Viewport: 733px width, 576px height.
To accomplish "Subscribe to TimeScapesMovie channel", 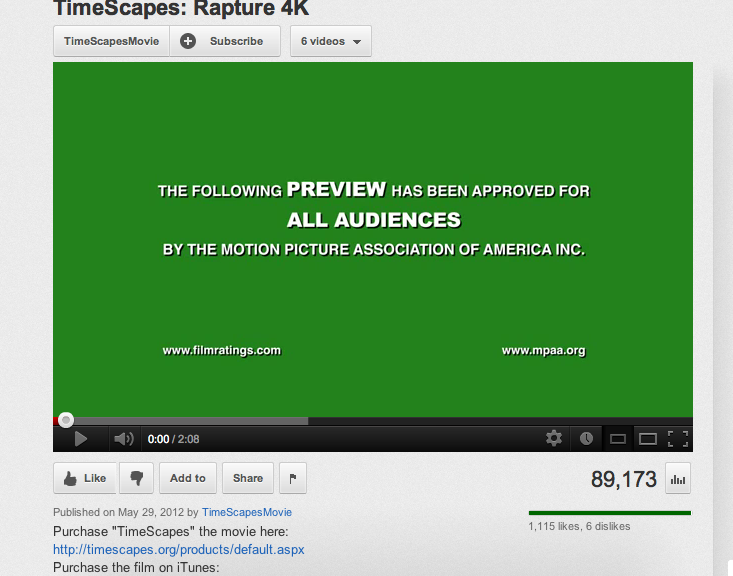I will pos(225,41).
